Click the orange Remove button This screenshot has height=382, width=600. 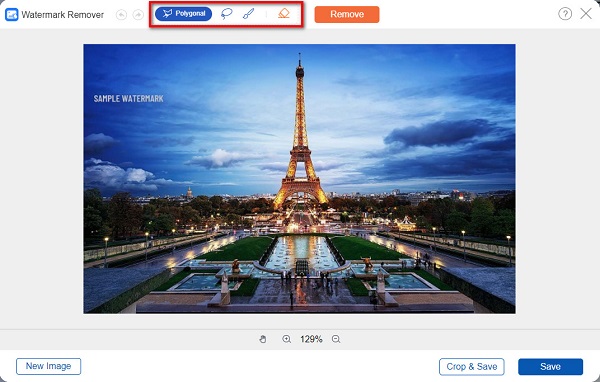tap(347, 15)
